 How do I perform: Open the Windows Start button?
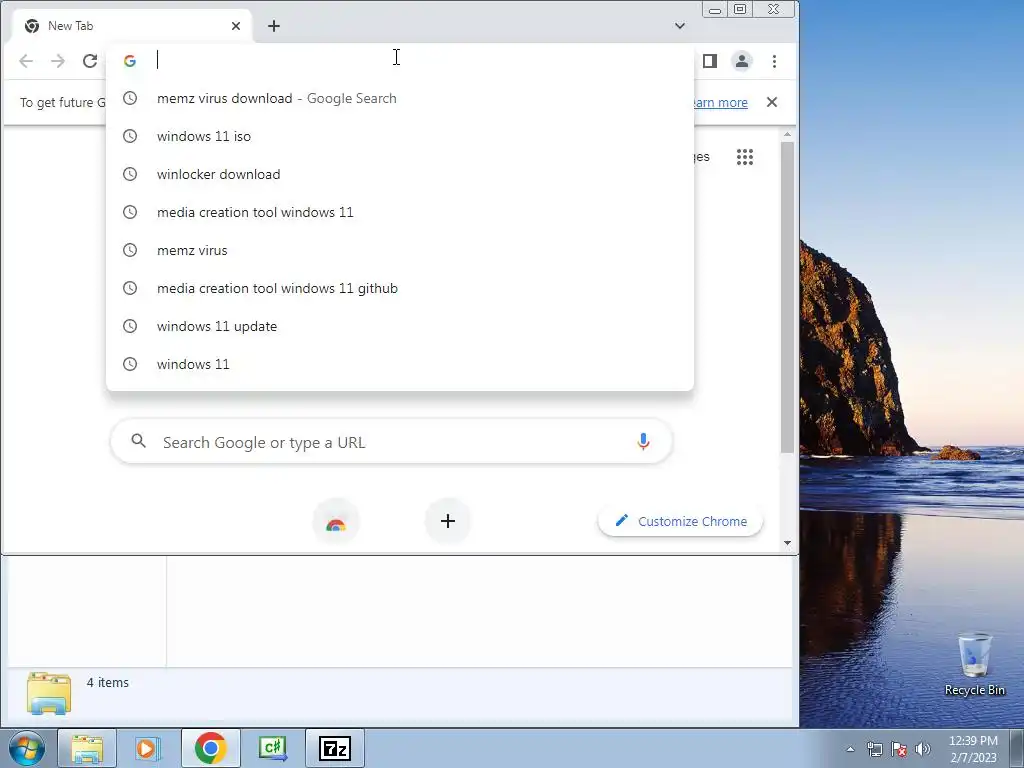[27, 748]
